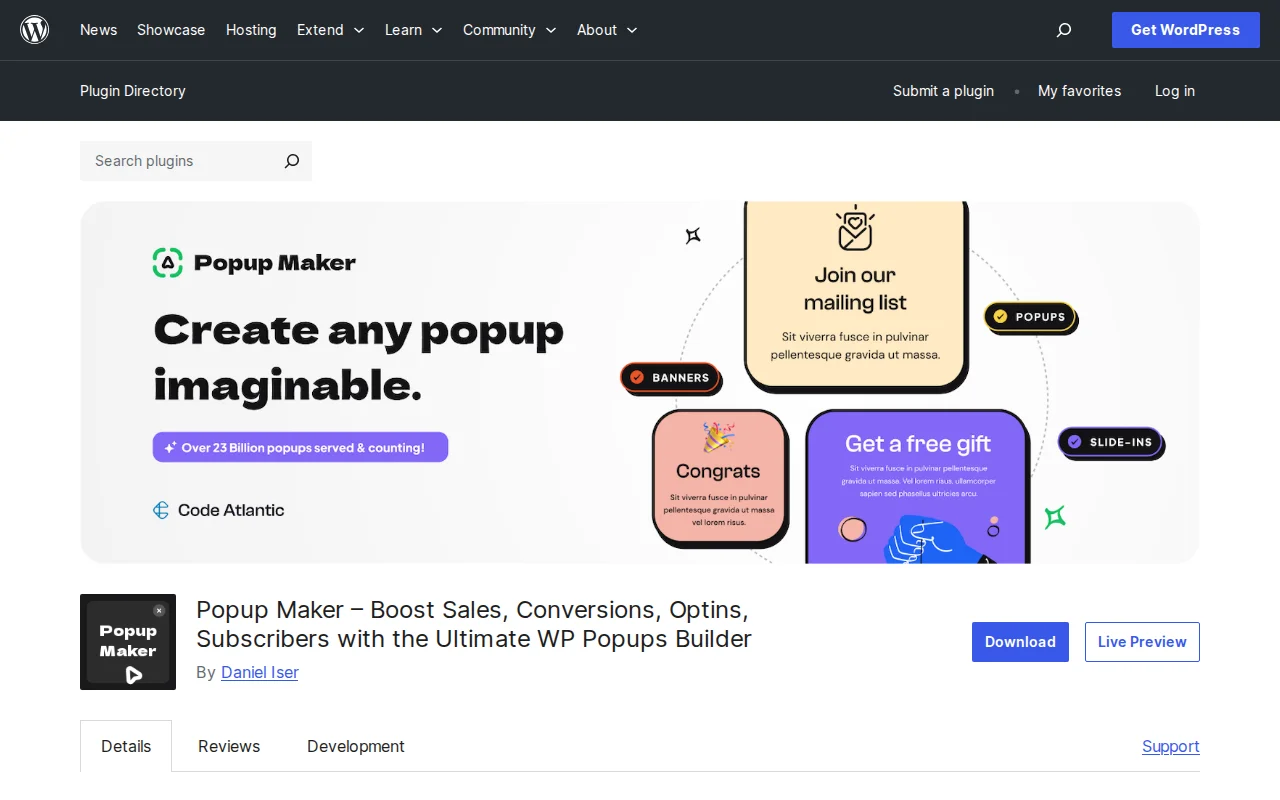Click the Get WordPress button
This screenshot has width=1280, height=800.
click(1185, 30)
